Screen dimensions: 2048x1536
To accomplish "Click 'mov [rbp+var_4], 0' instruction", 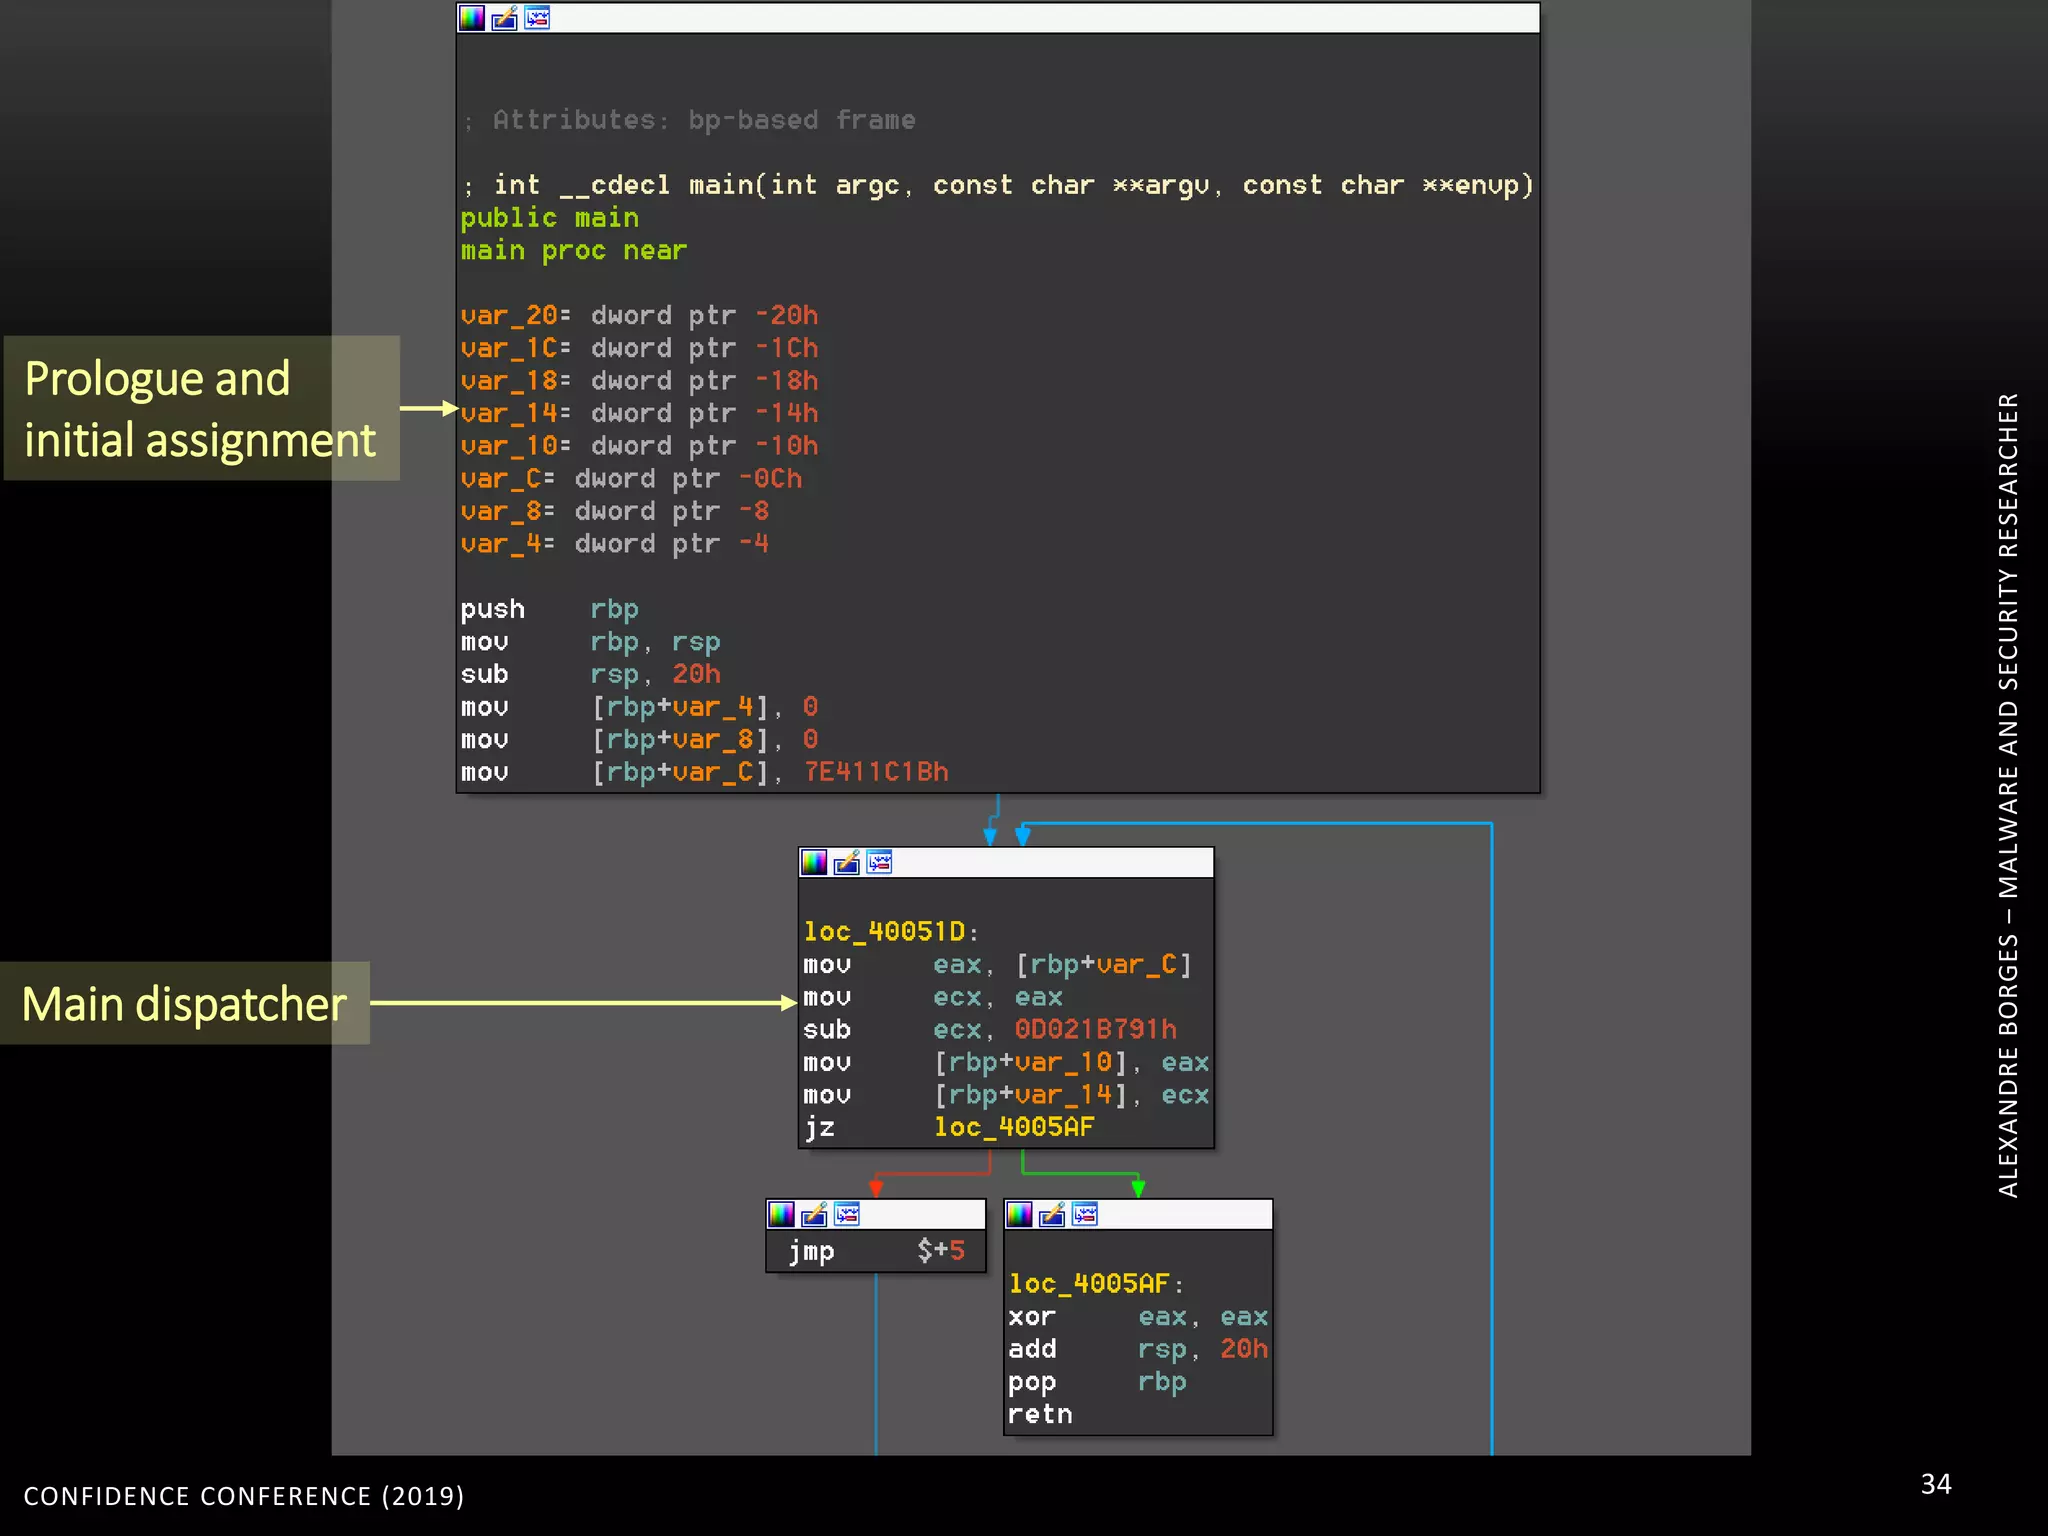I will [x=640, y=707].
